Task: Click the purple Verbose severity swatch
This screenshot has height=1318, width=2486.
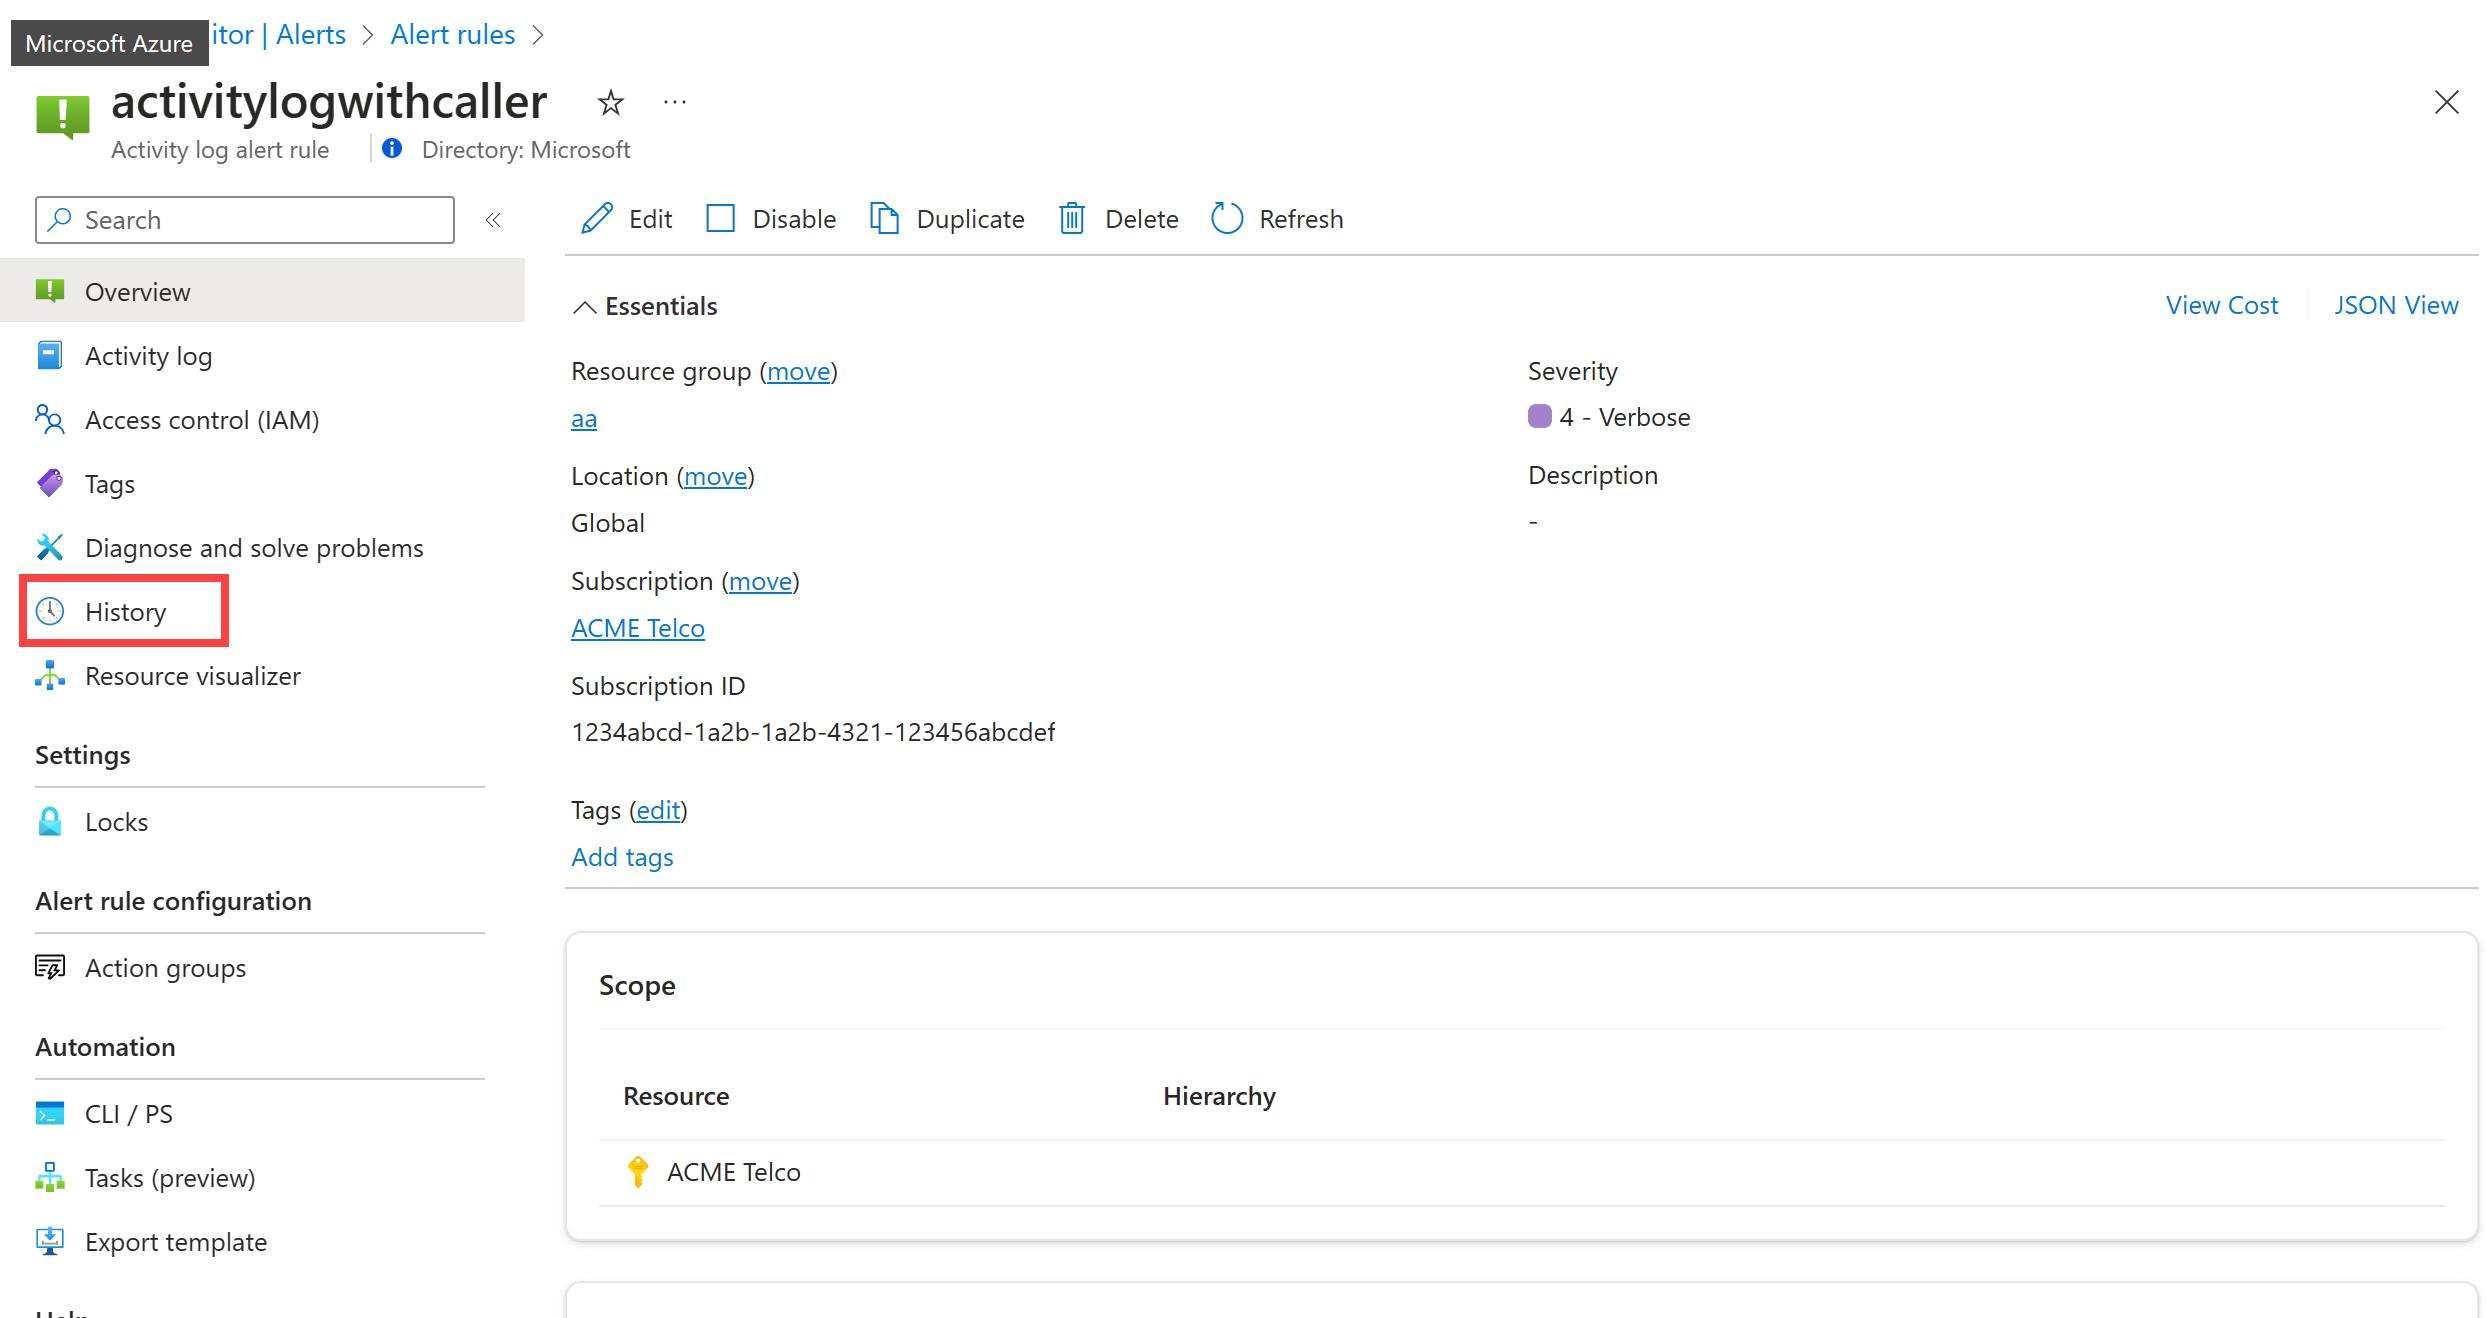Action: [x=1539, y=416]
